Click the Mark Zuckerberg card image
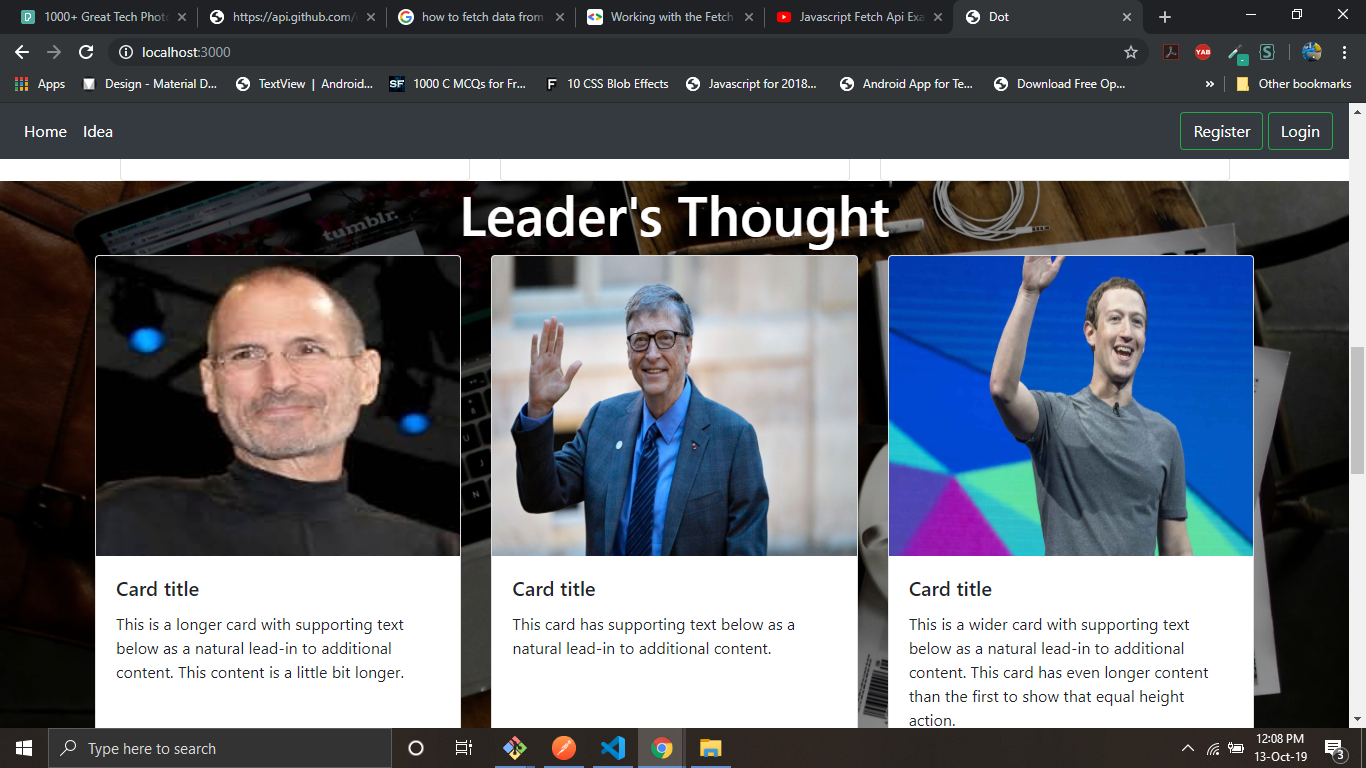 [1071, 406]
